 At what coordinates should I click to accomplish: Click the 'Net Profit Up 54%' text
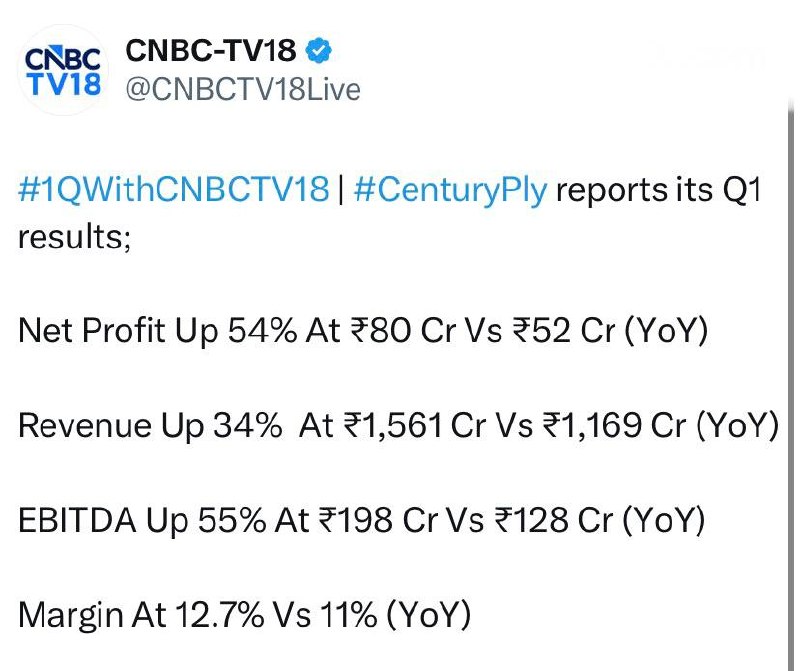(x=157, y=331)
